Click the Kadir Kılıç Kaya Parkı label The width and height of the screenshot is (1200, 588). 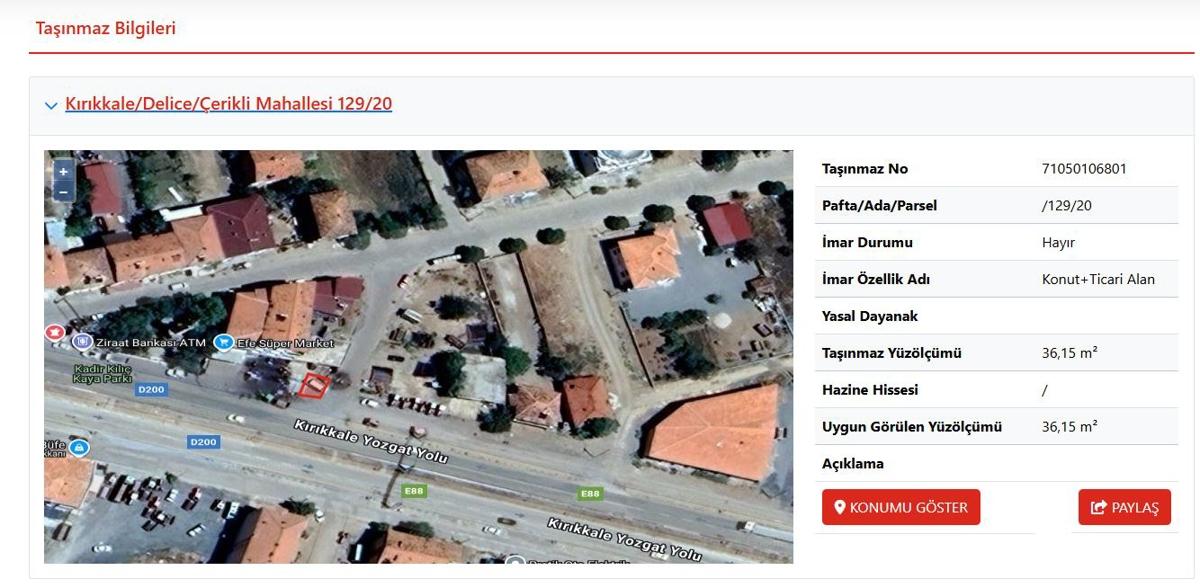(102, 373)
